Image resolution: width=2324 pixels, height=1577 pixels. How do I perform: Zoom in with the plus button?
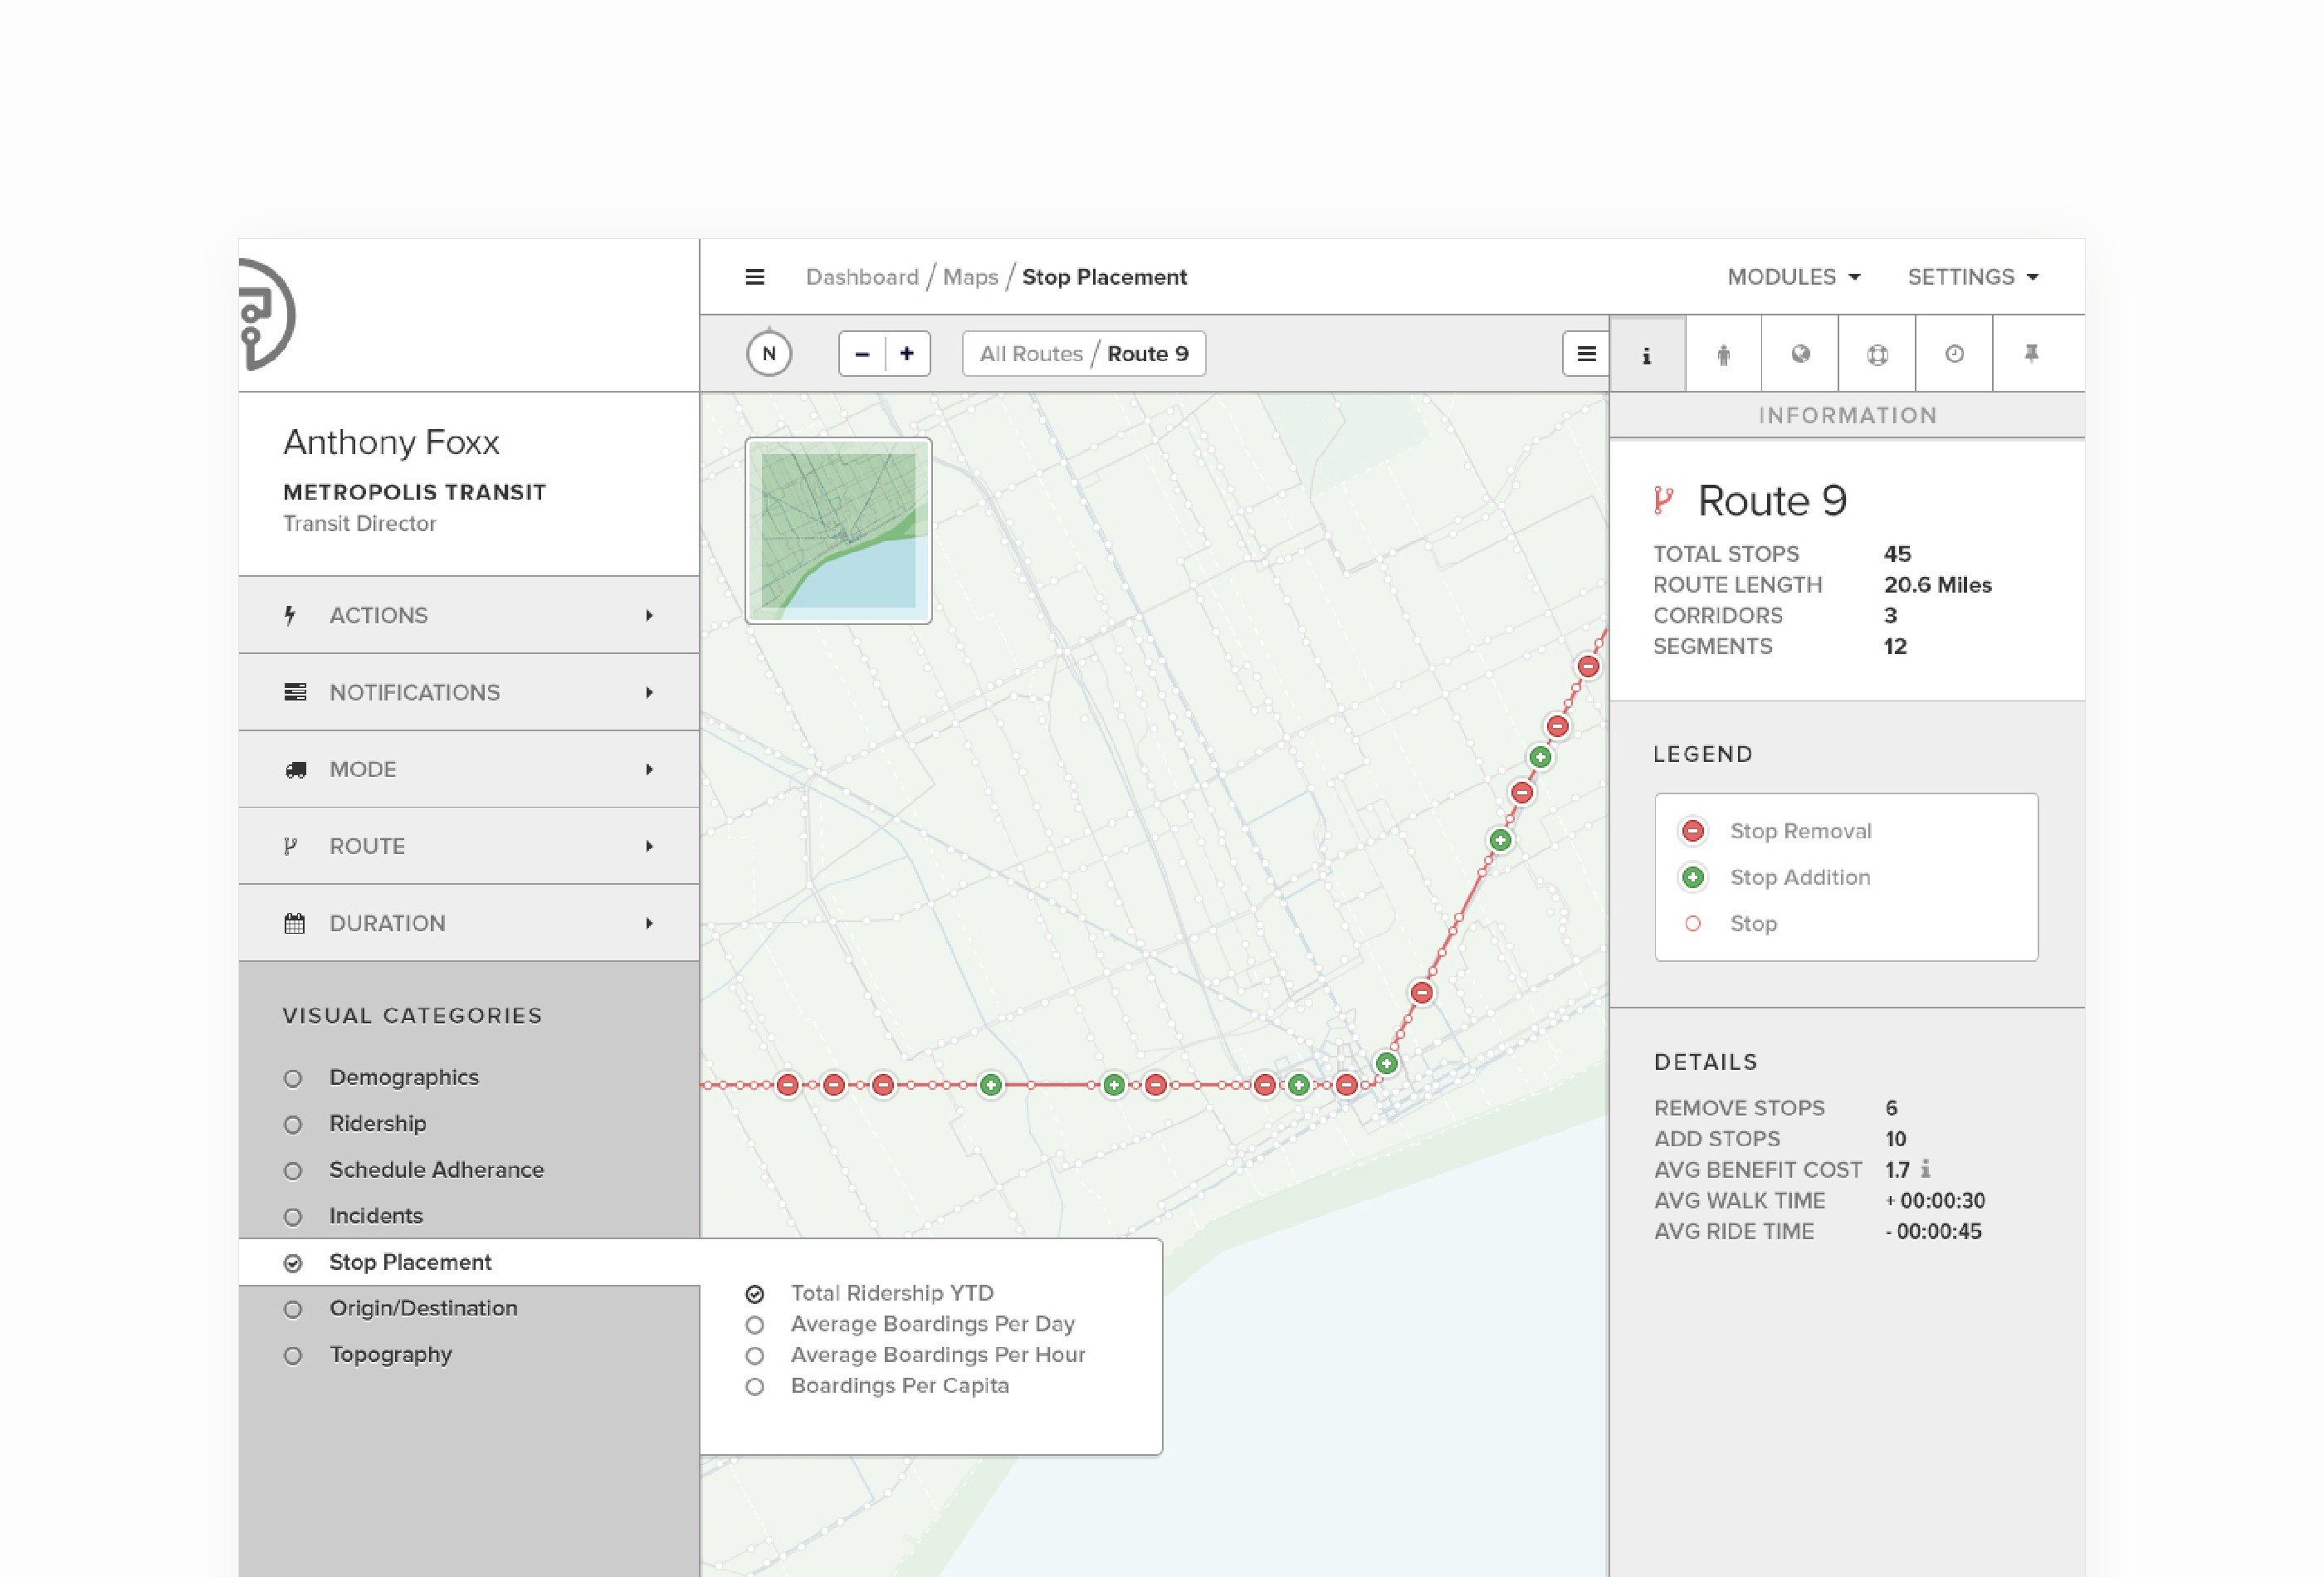point(907,354)
